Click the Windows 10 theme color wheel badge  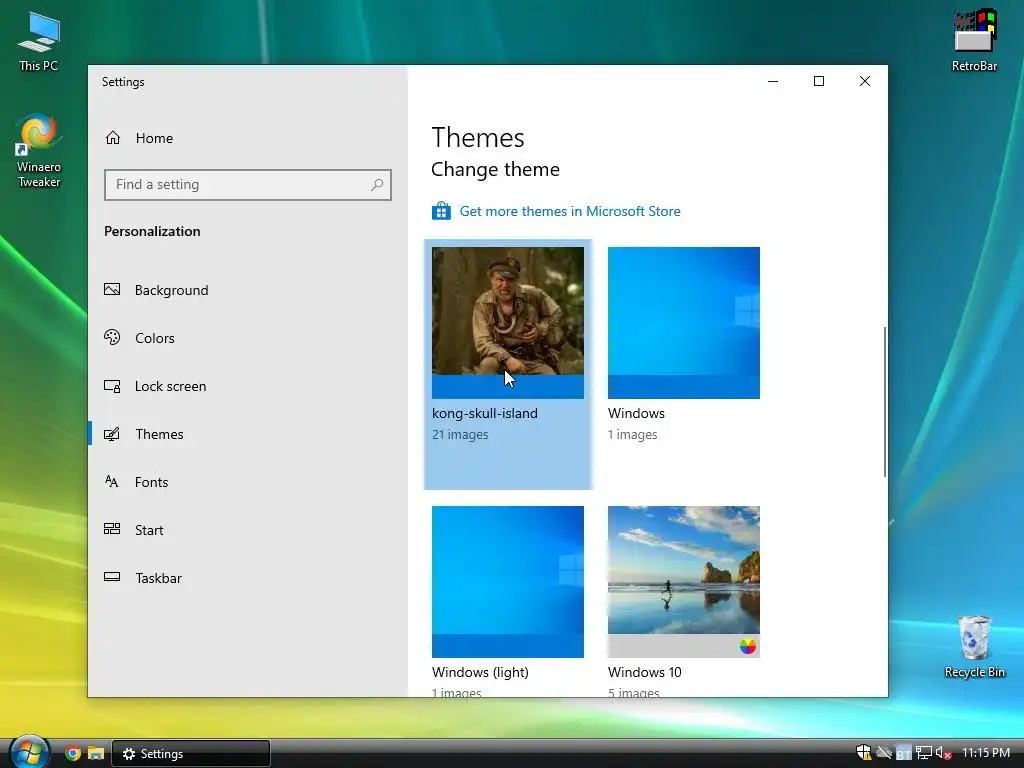(748, 647)
